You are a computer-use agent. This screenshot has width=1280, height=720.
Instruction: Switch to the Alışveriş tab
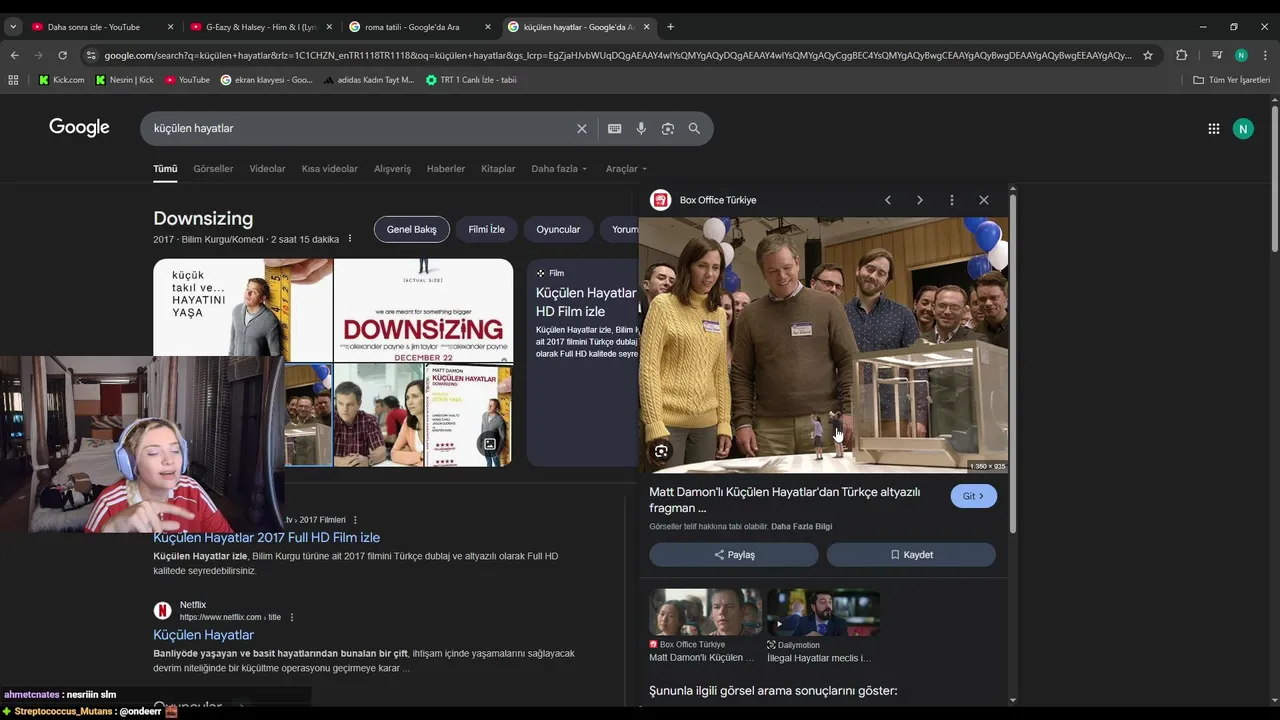(392, 169)
